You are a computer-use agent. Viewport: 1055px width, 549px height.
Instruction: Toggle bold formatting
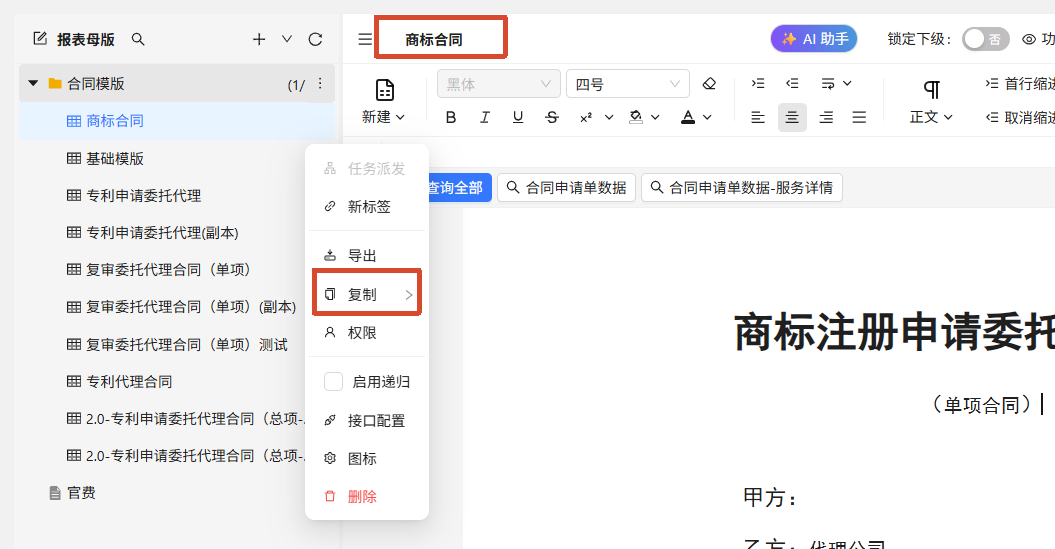click(x=451, y=117)
